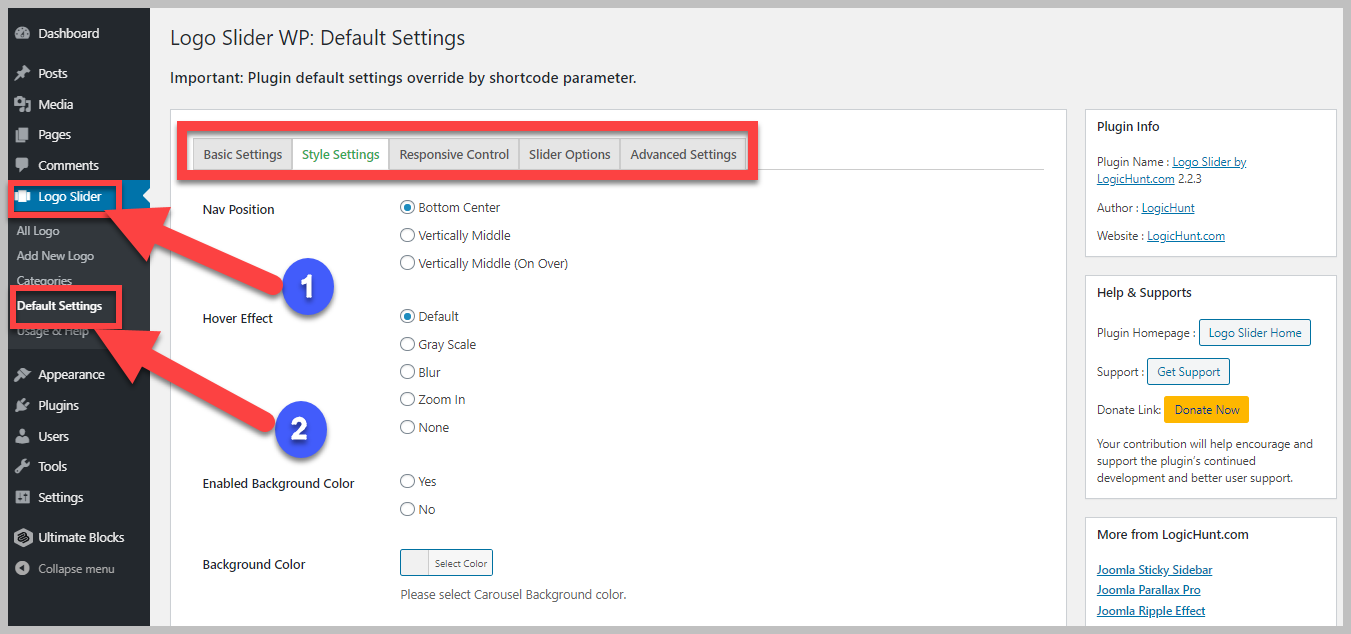This screenshot has height=634, width=1351.
Task: Open Media via its sidebar icon
Action: tap(23, 104)
